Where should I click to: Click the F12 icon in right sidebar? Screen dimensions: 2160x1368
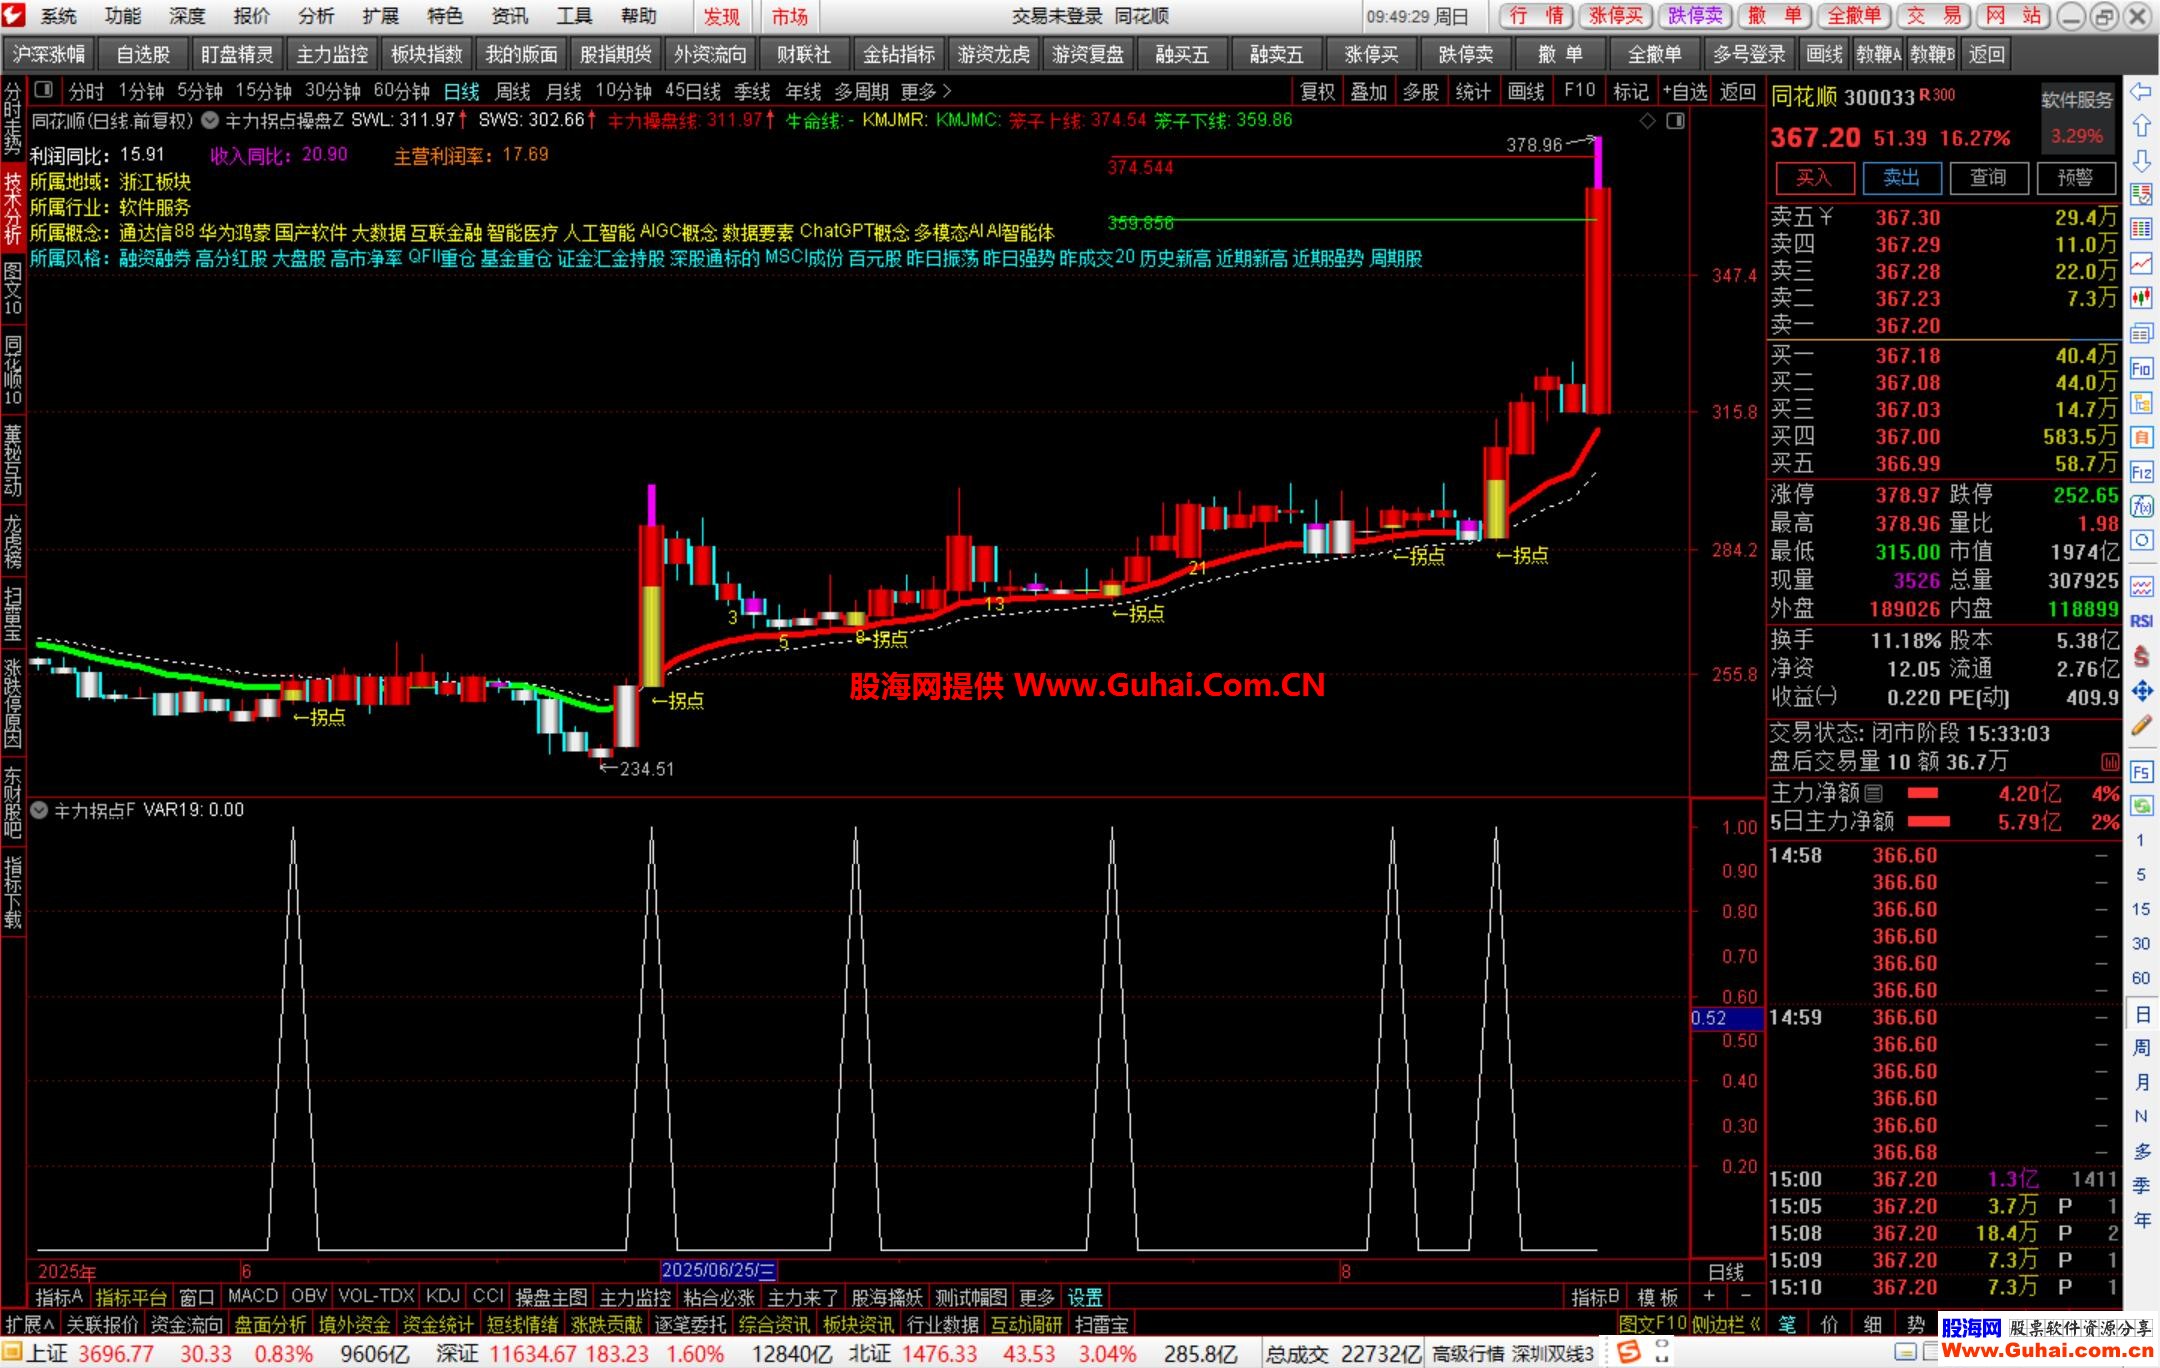coord(2141,472)
